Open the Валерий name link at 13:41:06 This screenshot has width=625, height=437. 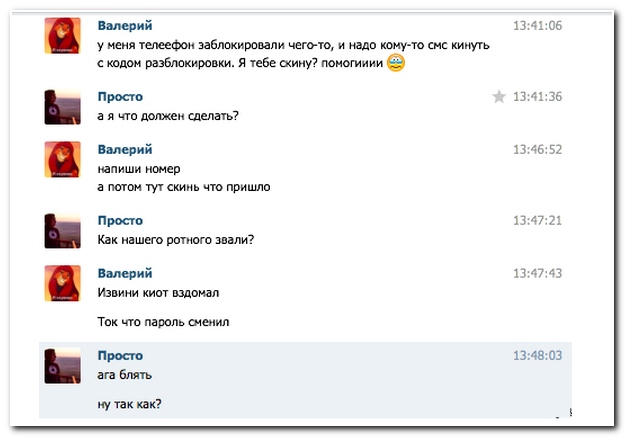pyautogui.click(x=125, y=25)
